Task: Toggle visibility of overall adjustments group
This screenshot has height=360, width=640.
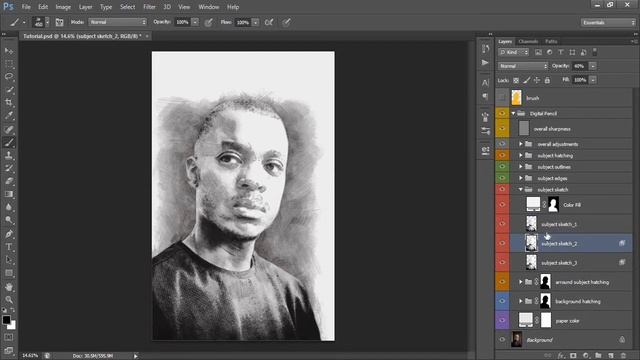Action: tap(502, 144)
